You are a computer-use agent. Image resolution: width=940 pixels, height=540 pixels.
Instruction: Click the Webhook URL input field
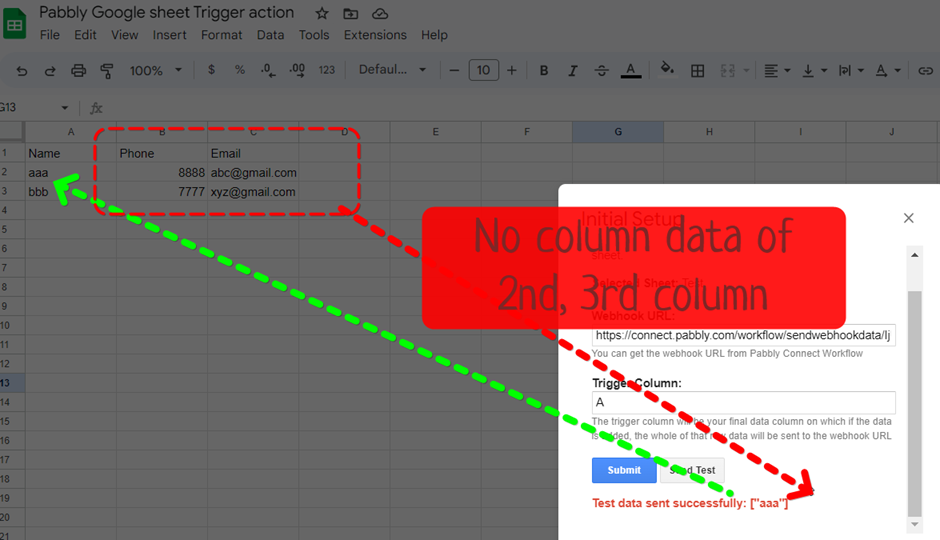743,335
